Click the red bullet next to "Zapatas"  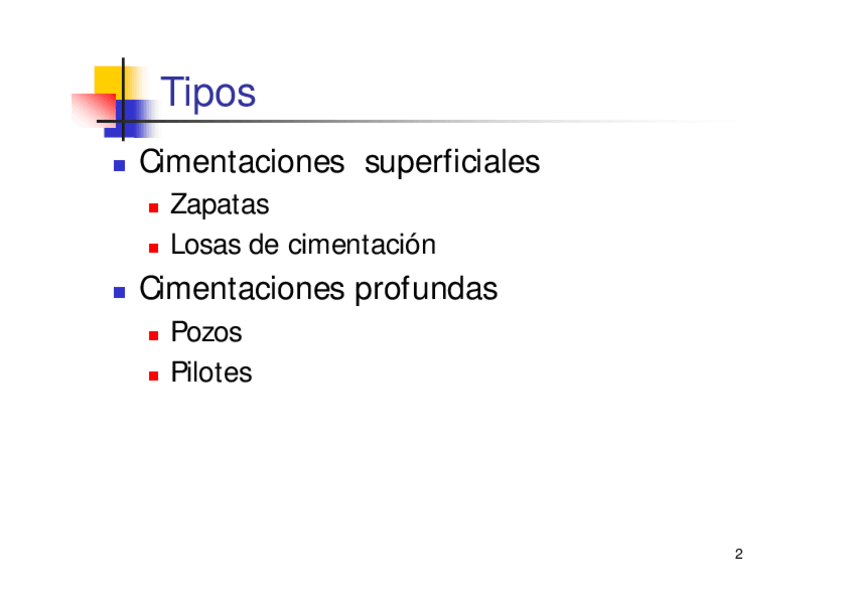(154, 208)
